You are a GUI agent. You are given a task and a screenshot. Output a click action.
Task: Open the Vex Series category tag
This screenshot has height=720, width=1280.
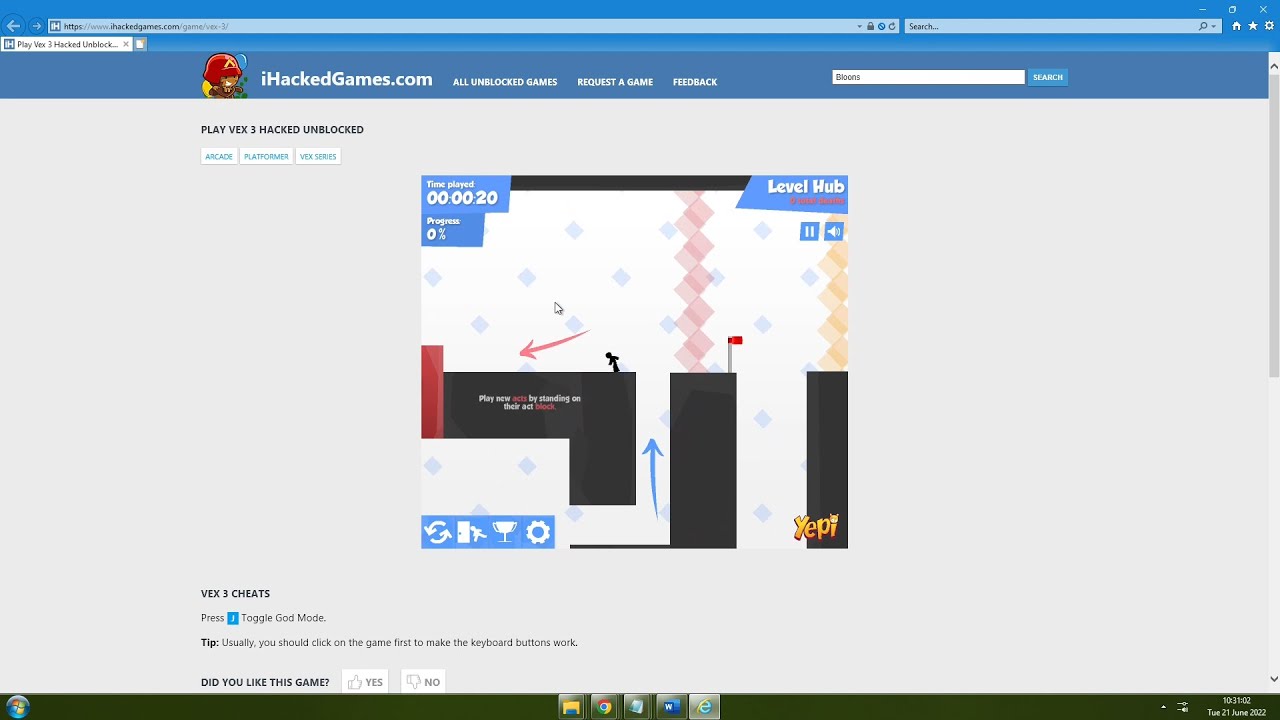point(318,156)
